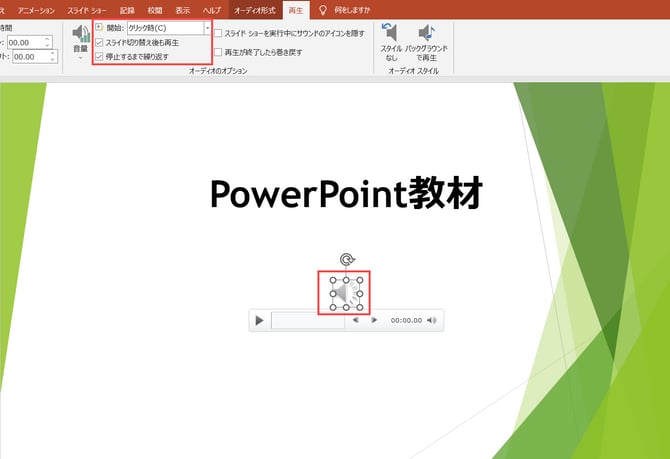The width and height of the screenshot is (670, 459).
Task: Toggle loop until stopped (停止するまで繰り返す) checkbox
Action: tap(99, 56)
